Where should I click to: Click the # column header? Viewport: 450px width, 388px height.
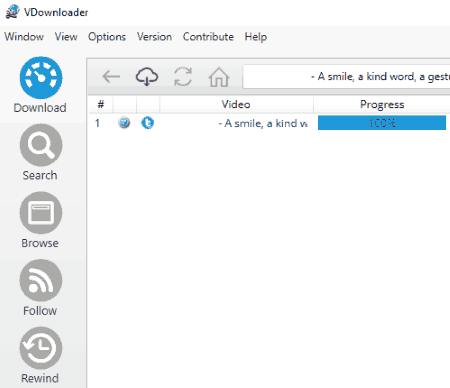[101, 104]
